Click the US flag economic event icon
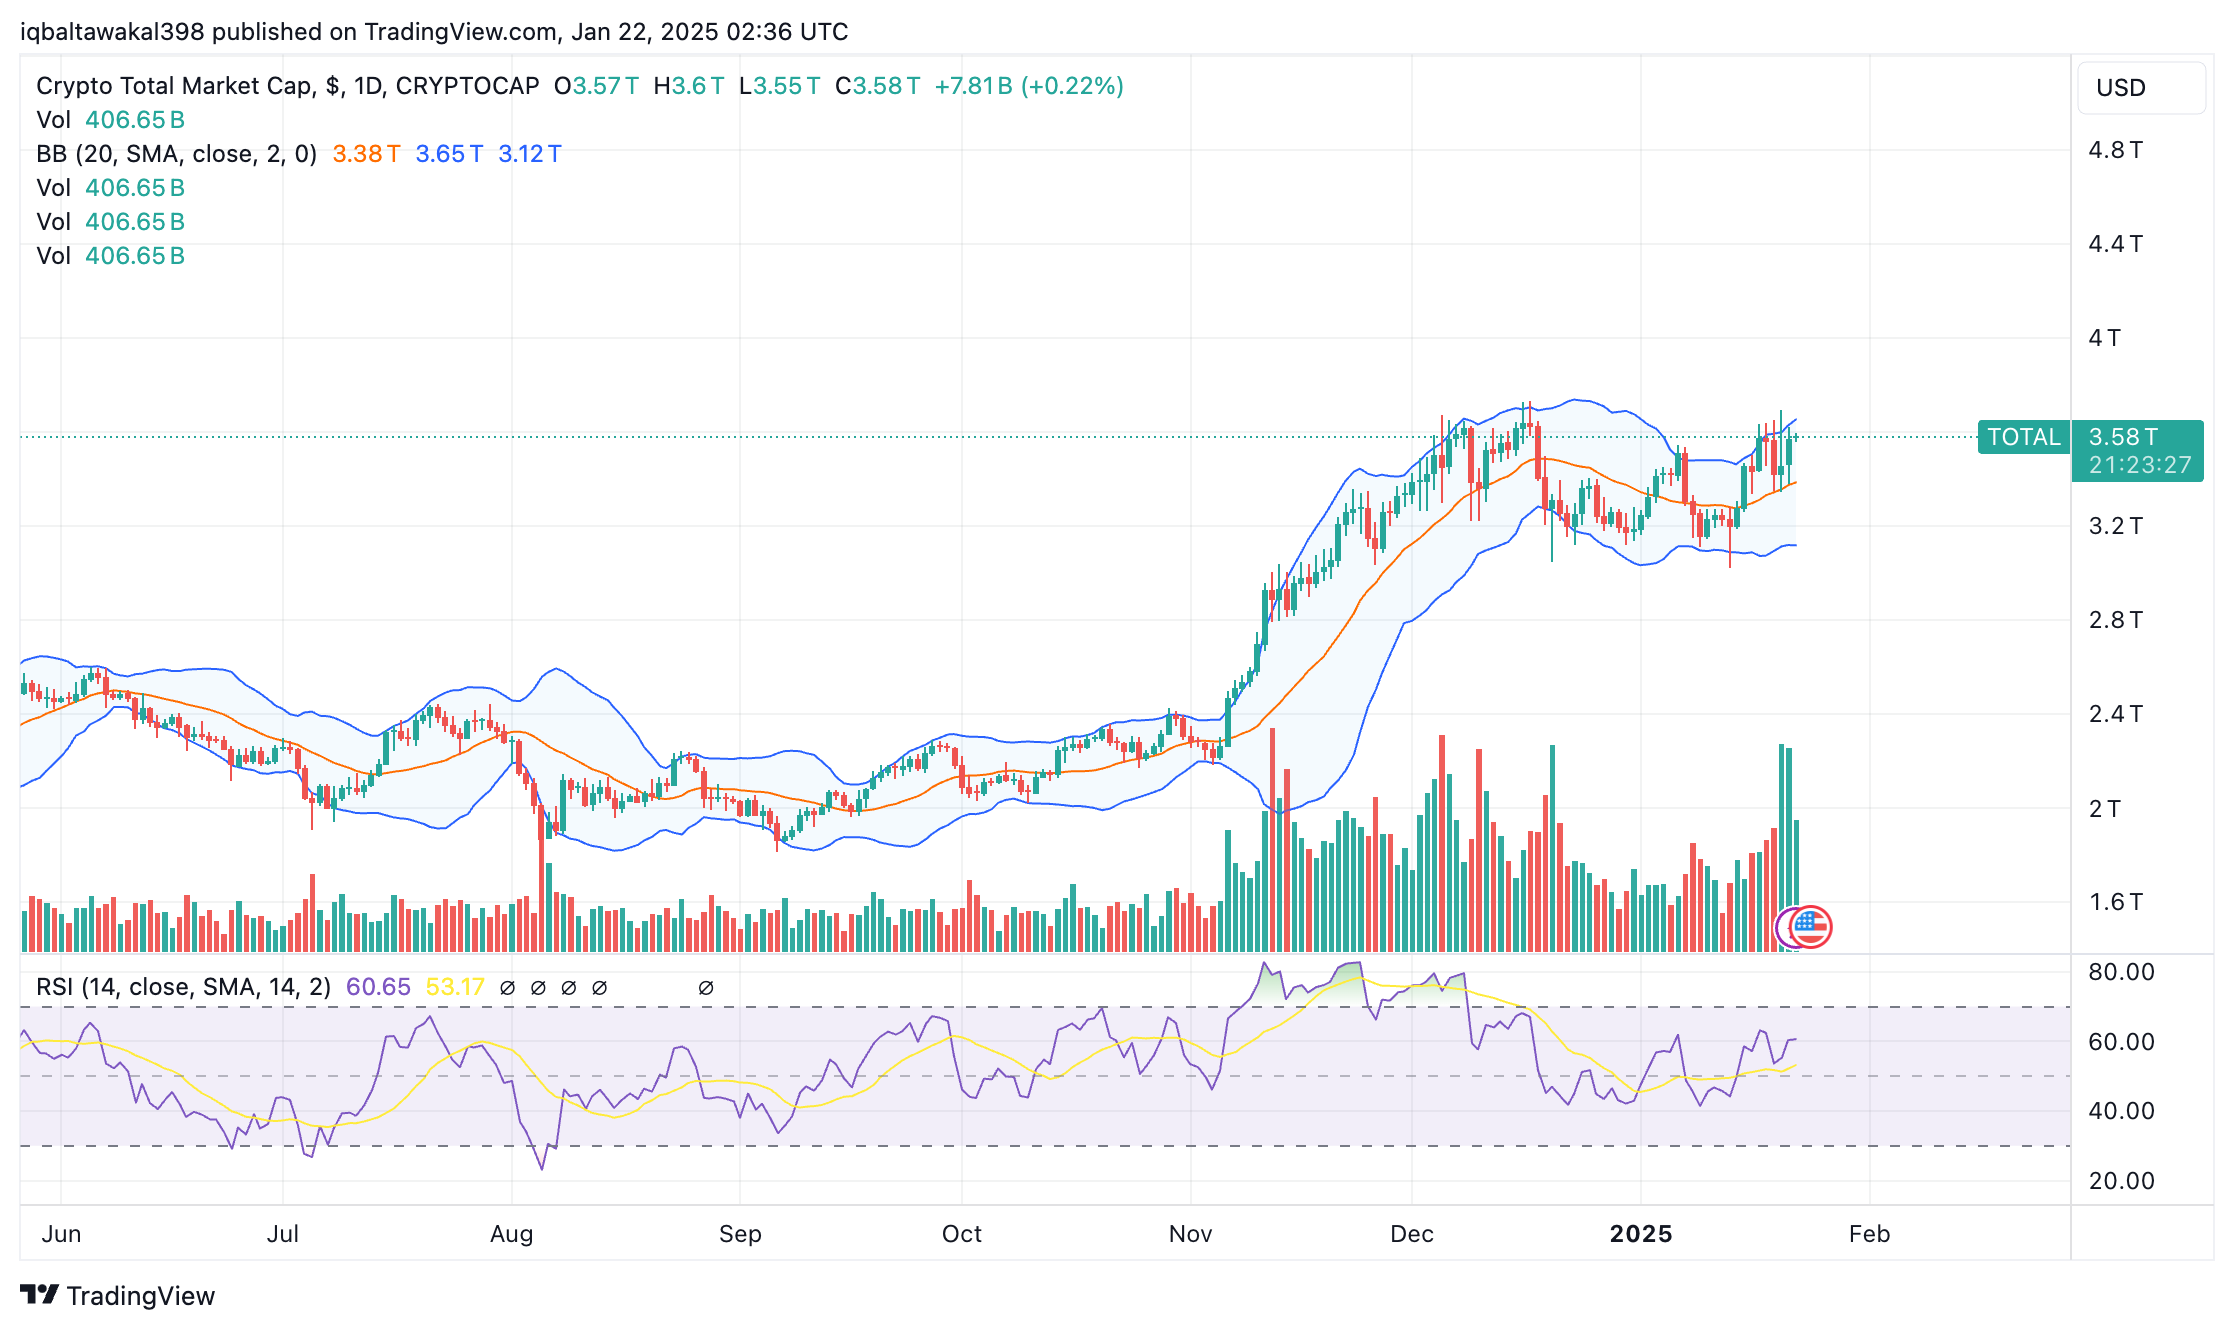2234x1330 pixels. click(1812, 927)
